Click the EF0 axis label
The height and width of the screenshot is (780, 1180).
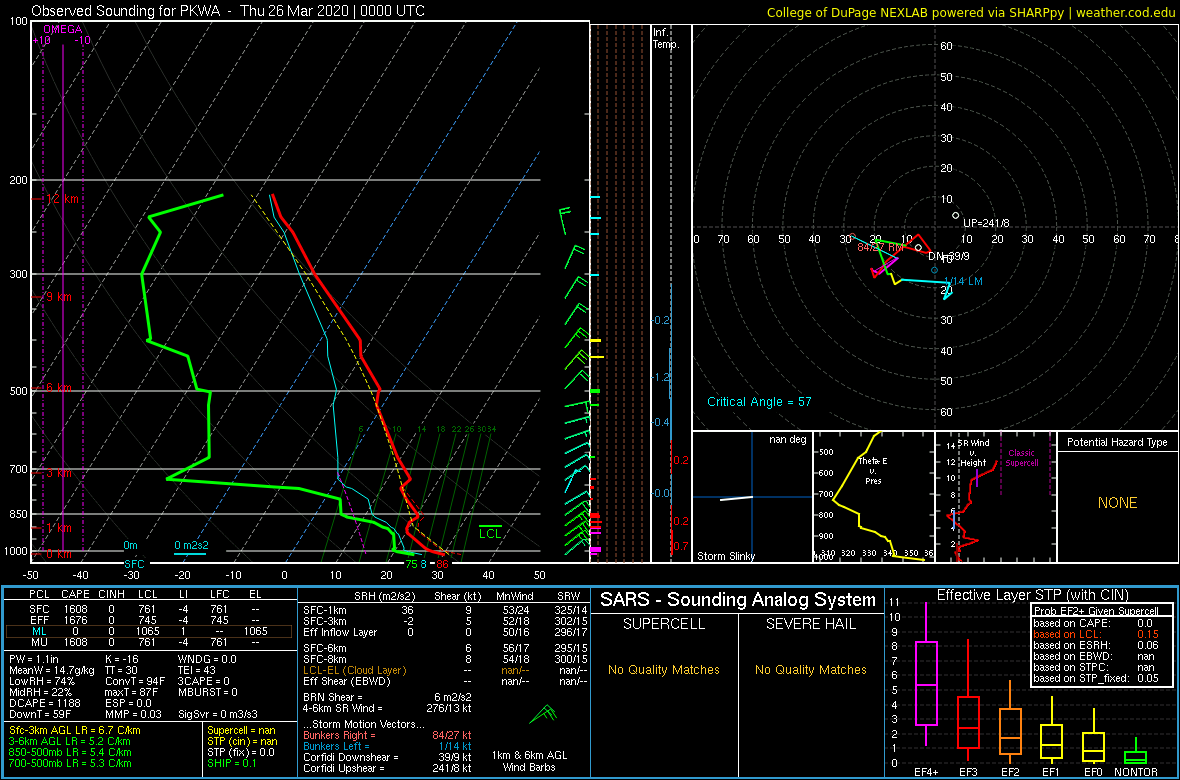(1093, 772)
